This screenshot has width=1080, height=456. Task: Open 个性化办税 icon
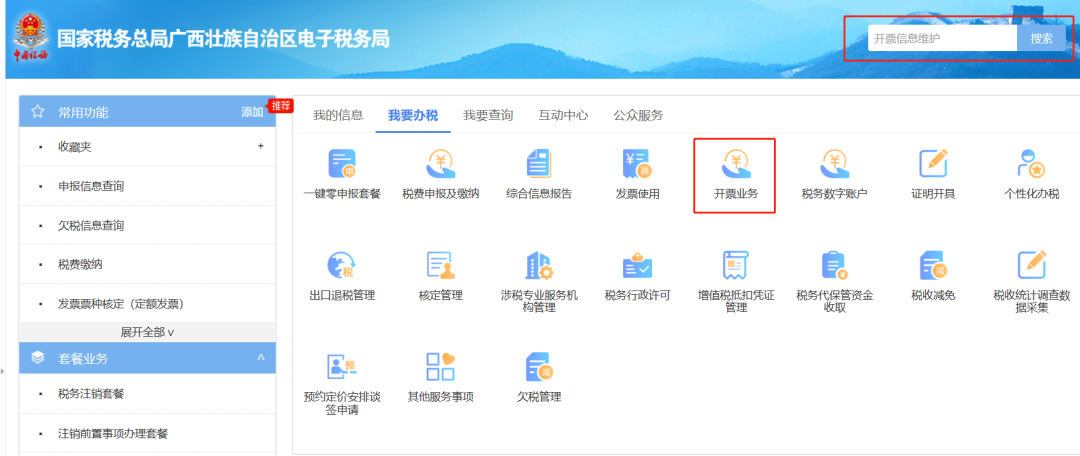(x=1031, y=164)
